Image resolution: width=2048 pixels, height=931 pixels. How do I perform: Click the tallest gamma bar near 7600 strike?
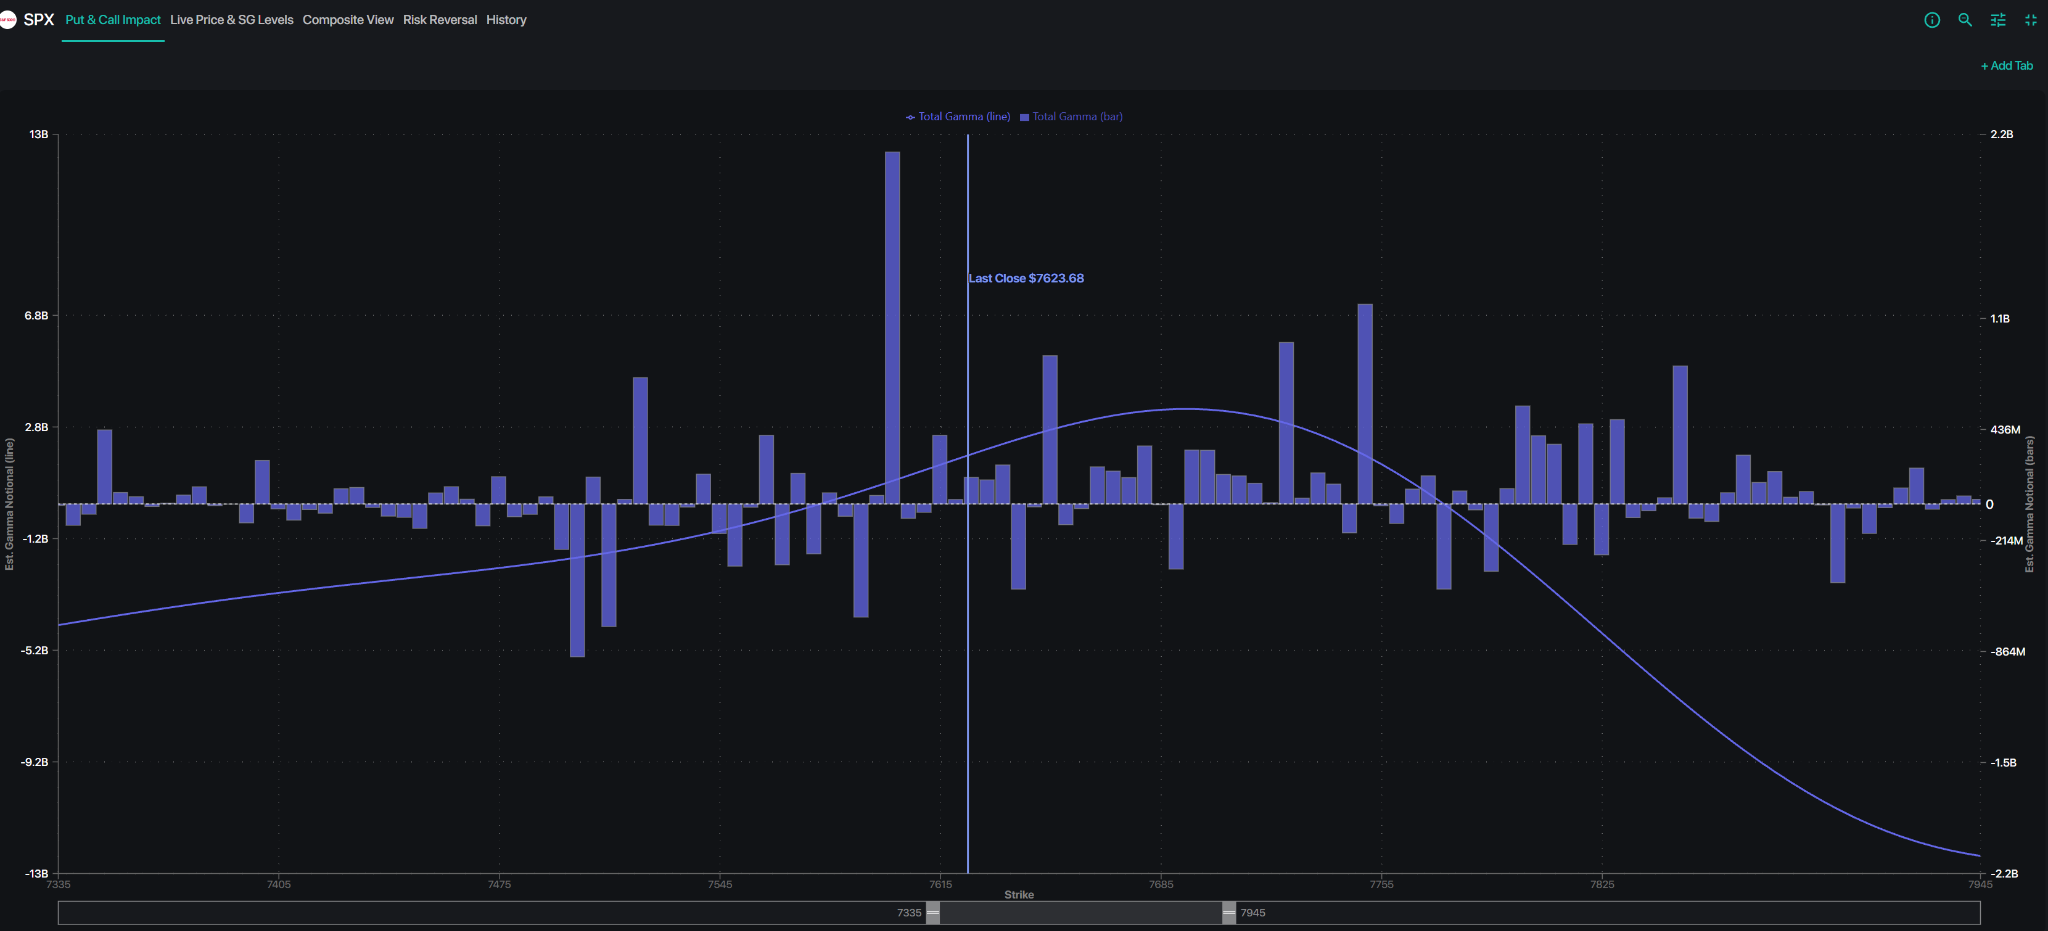pyautogui.click(x=892, y=328)
